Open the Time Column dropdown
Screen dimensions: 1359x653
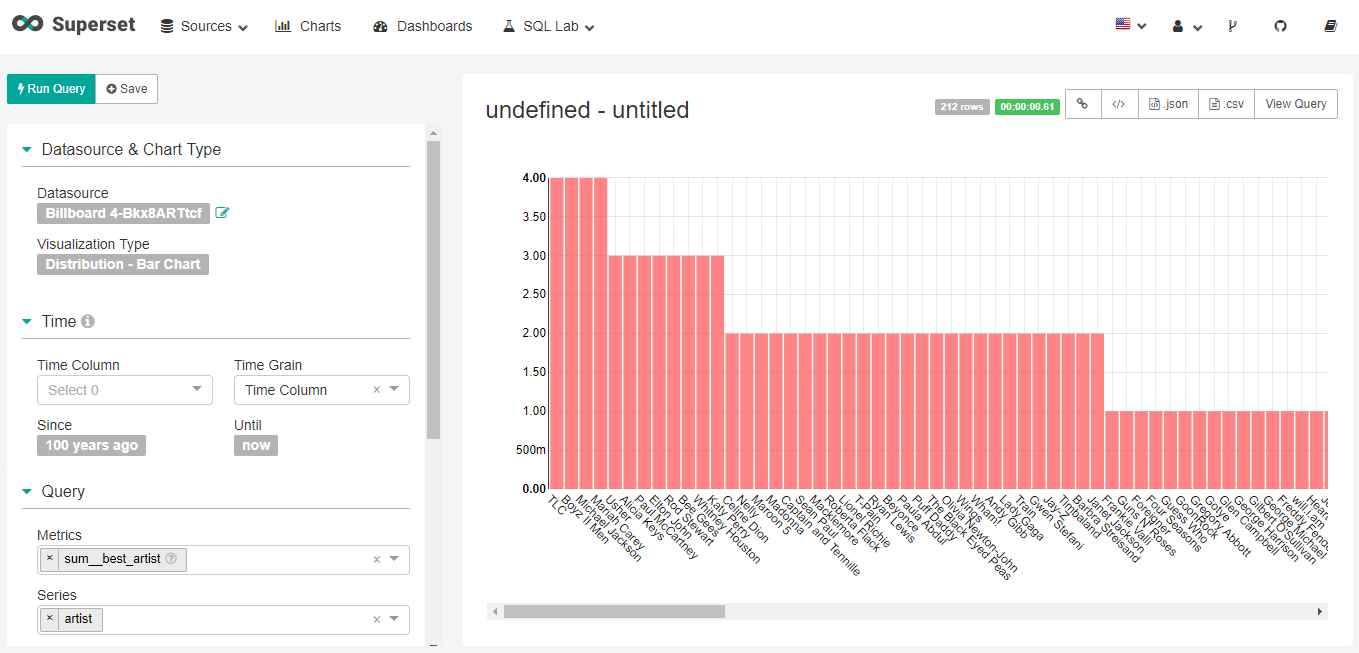125,390
